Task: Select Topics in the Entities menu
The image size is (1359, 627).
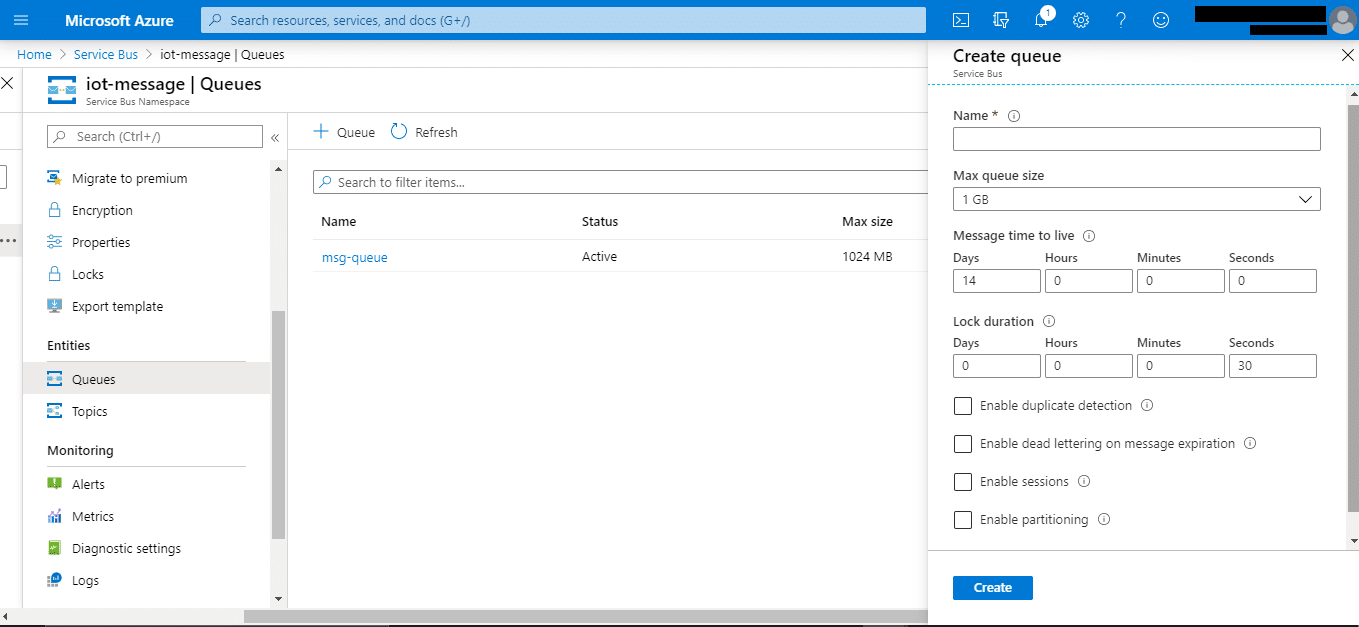Action: pyautogui.click(x=89, y=412)
